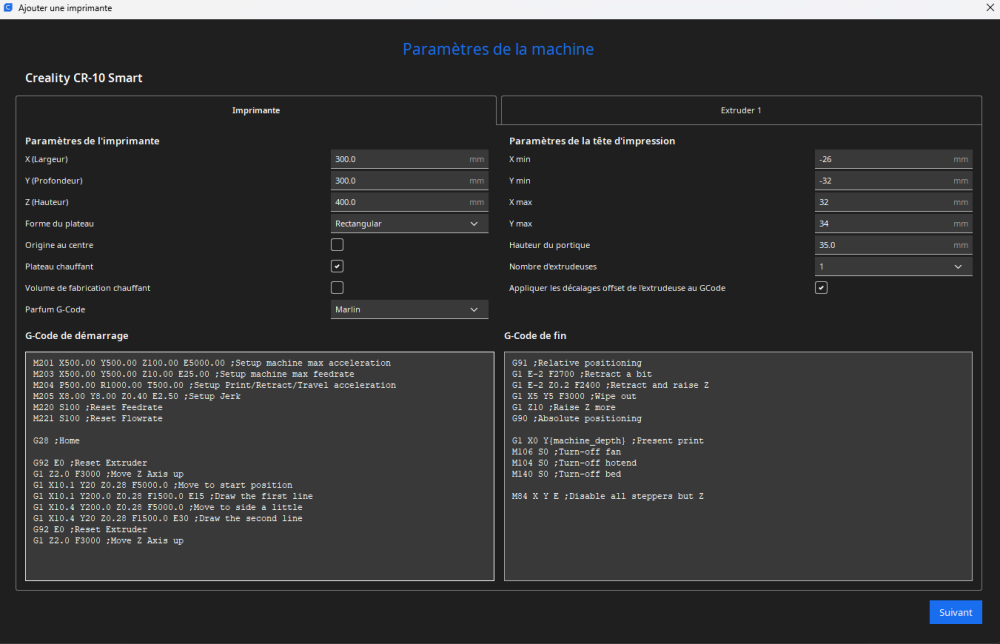Image resolution: width=1000 pixels, height=644 pixels.
Task: Click the Hauteur du portique field
Action: pos(893,245)
